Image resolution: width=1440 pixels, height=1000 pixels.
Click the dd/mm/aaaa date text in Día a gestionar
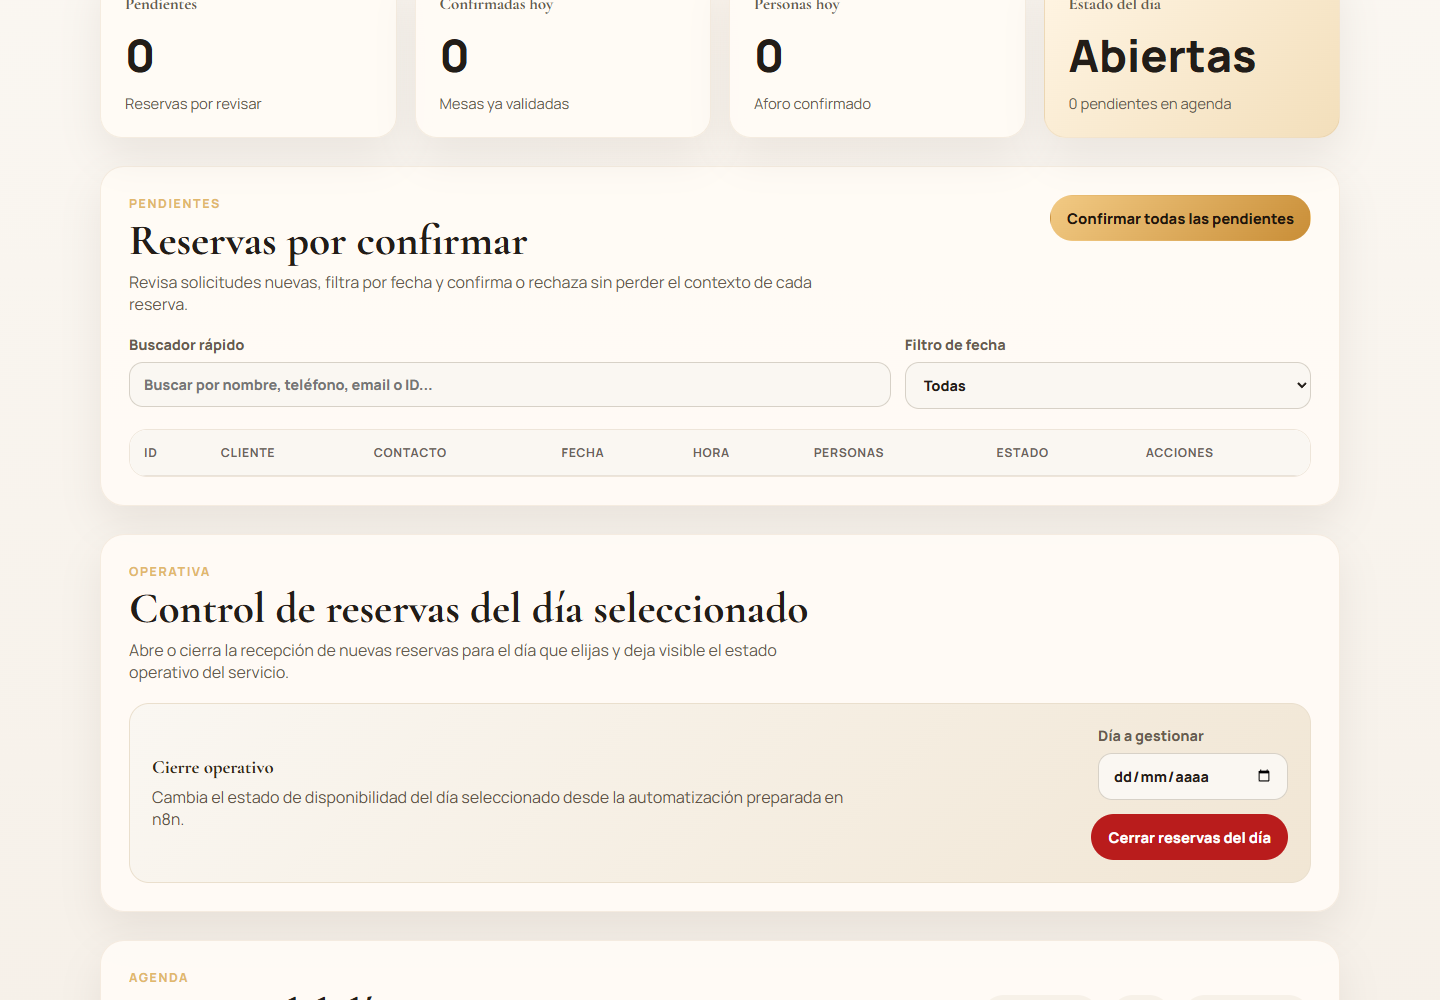[x=1161, y=777]
